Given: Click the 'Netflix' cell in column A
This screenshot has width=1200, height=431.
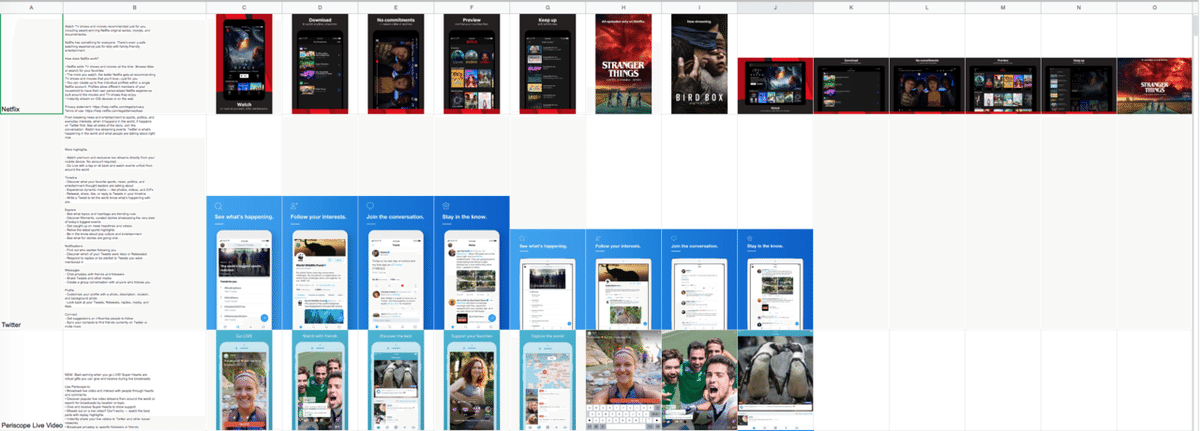Looking at the screenshot, I should [30, 64].
